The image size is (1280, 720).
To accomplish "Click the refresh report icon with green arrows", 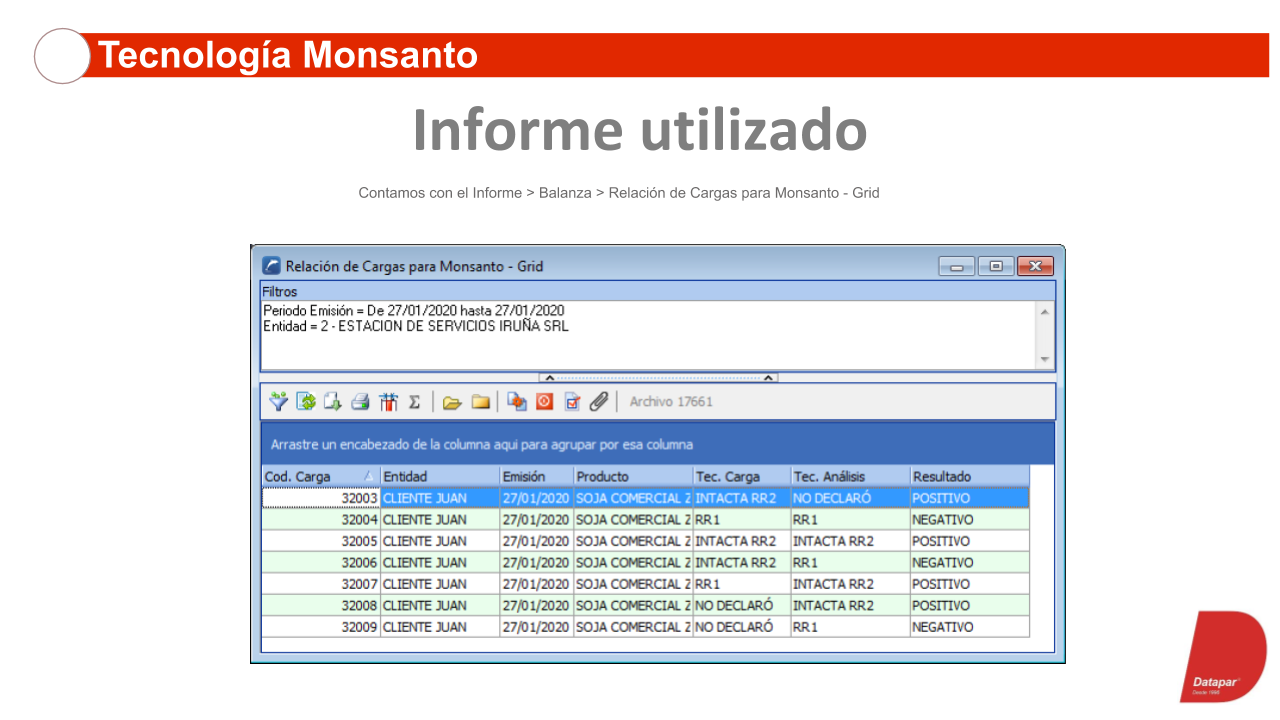I will click(x=306, y=402).
